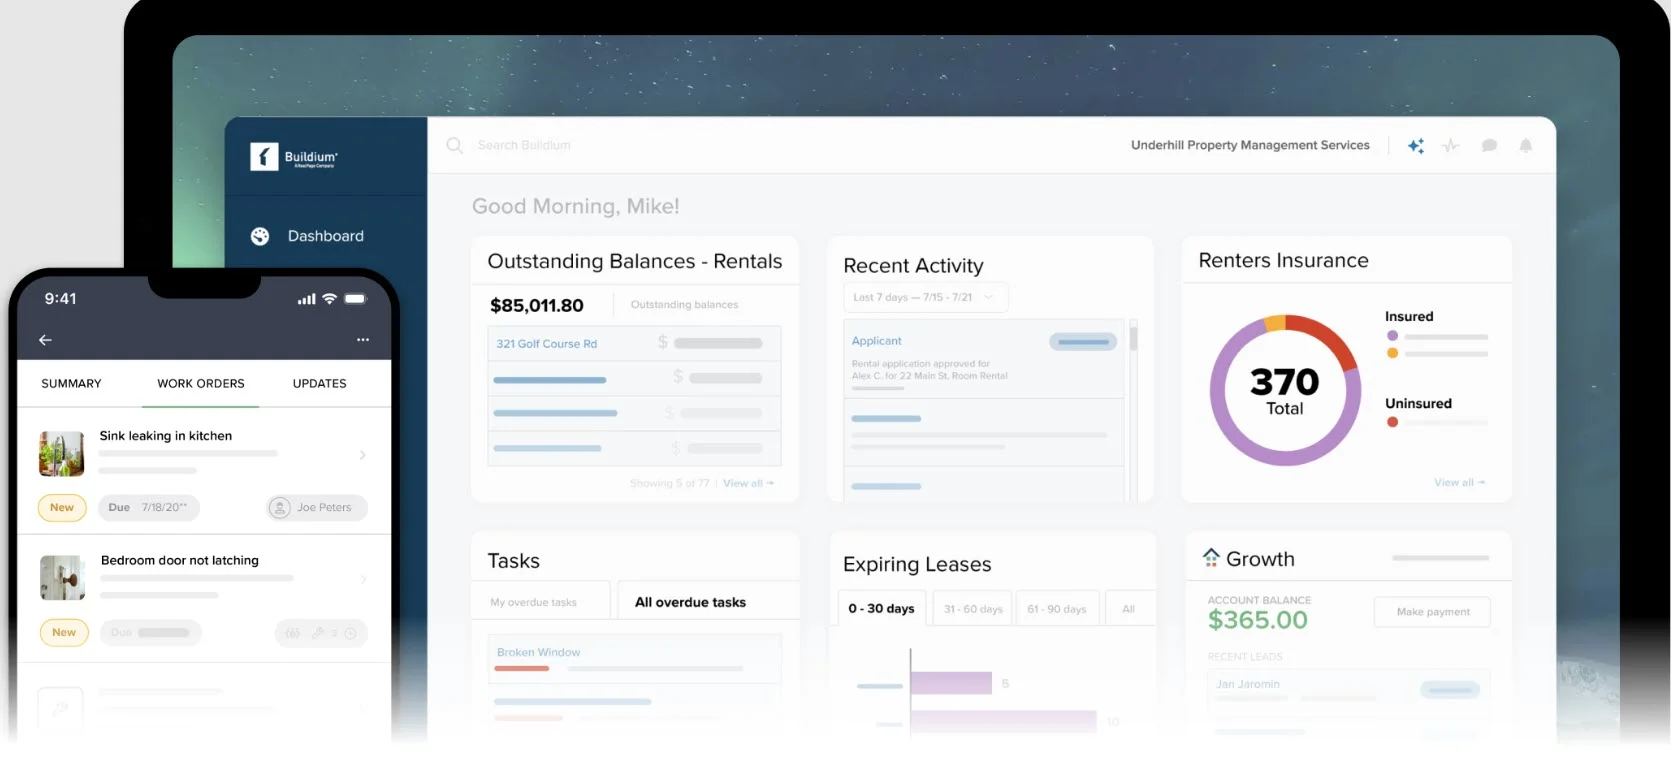1671x774 pixels.
Task: Click the Dashboard gauge icon
Action: pos(260,236)
